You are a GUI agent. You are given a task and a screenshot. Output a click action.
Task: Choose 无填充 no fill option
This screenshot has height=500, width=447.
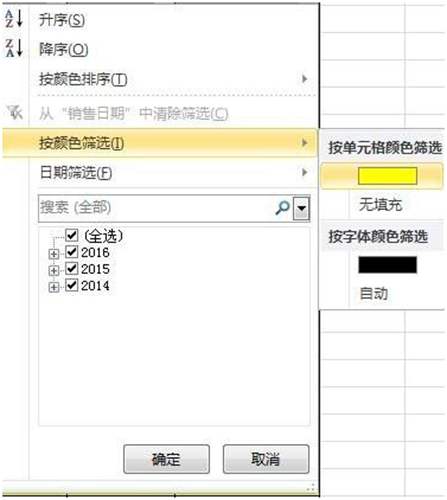coord(381,204)
